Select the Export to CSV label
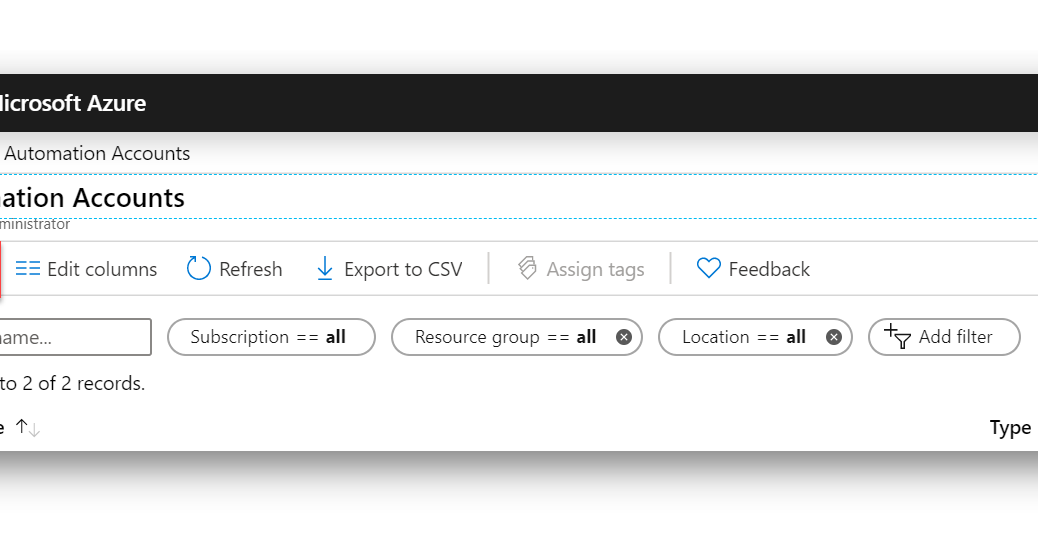 [403, 269]
